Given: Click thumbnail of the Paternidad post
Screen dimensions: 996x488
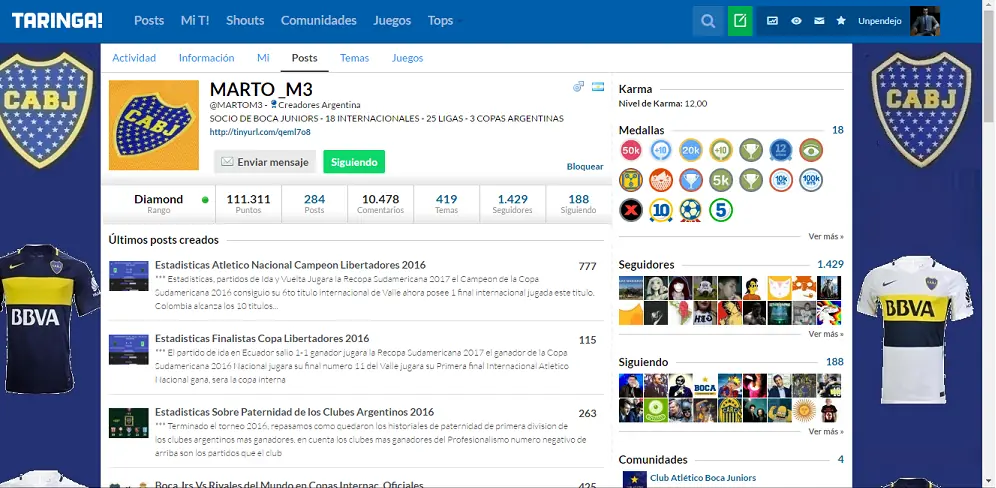Looking at the screenshot, I should point(129,423).
